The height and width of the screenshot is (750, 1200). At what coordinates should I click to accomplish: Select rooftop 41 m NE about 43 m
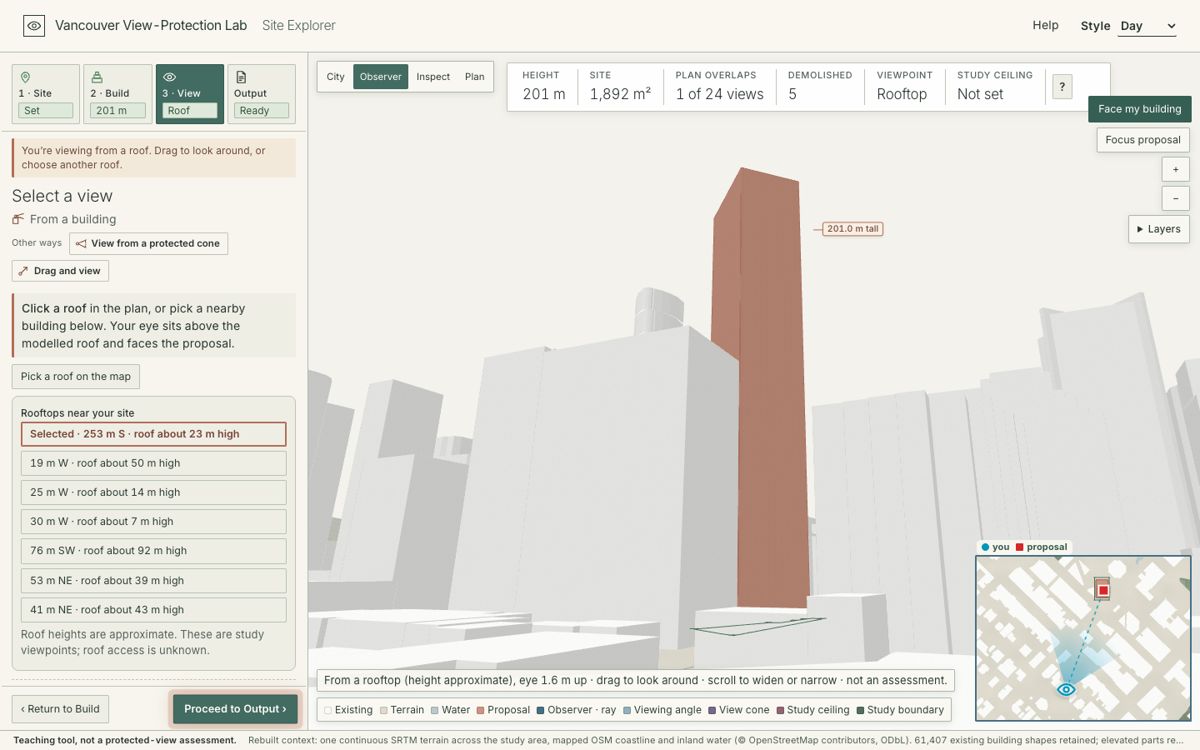(154, 609)
